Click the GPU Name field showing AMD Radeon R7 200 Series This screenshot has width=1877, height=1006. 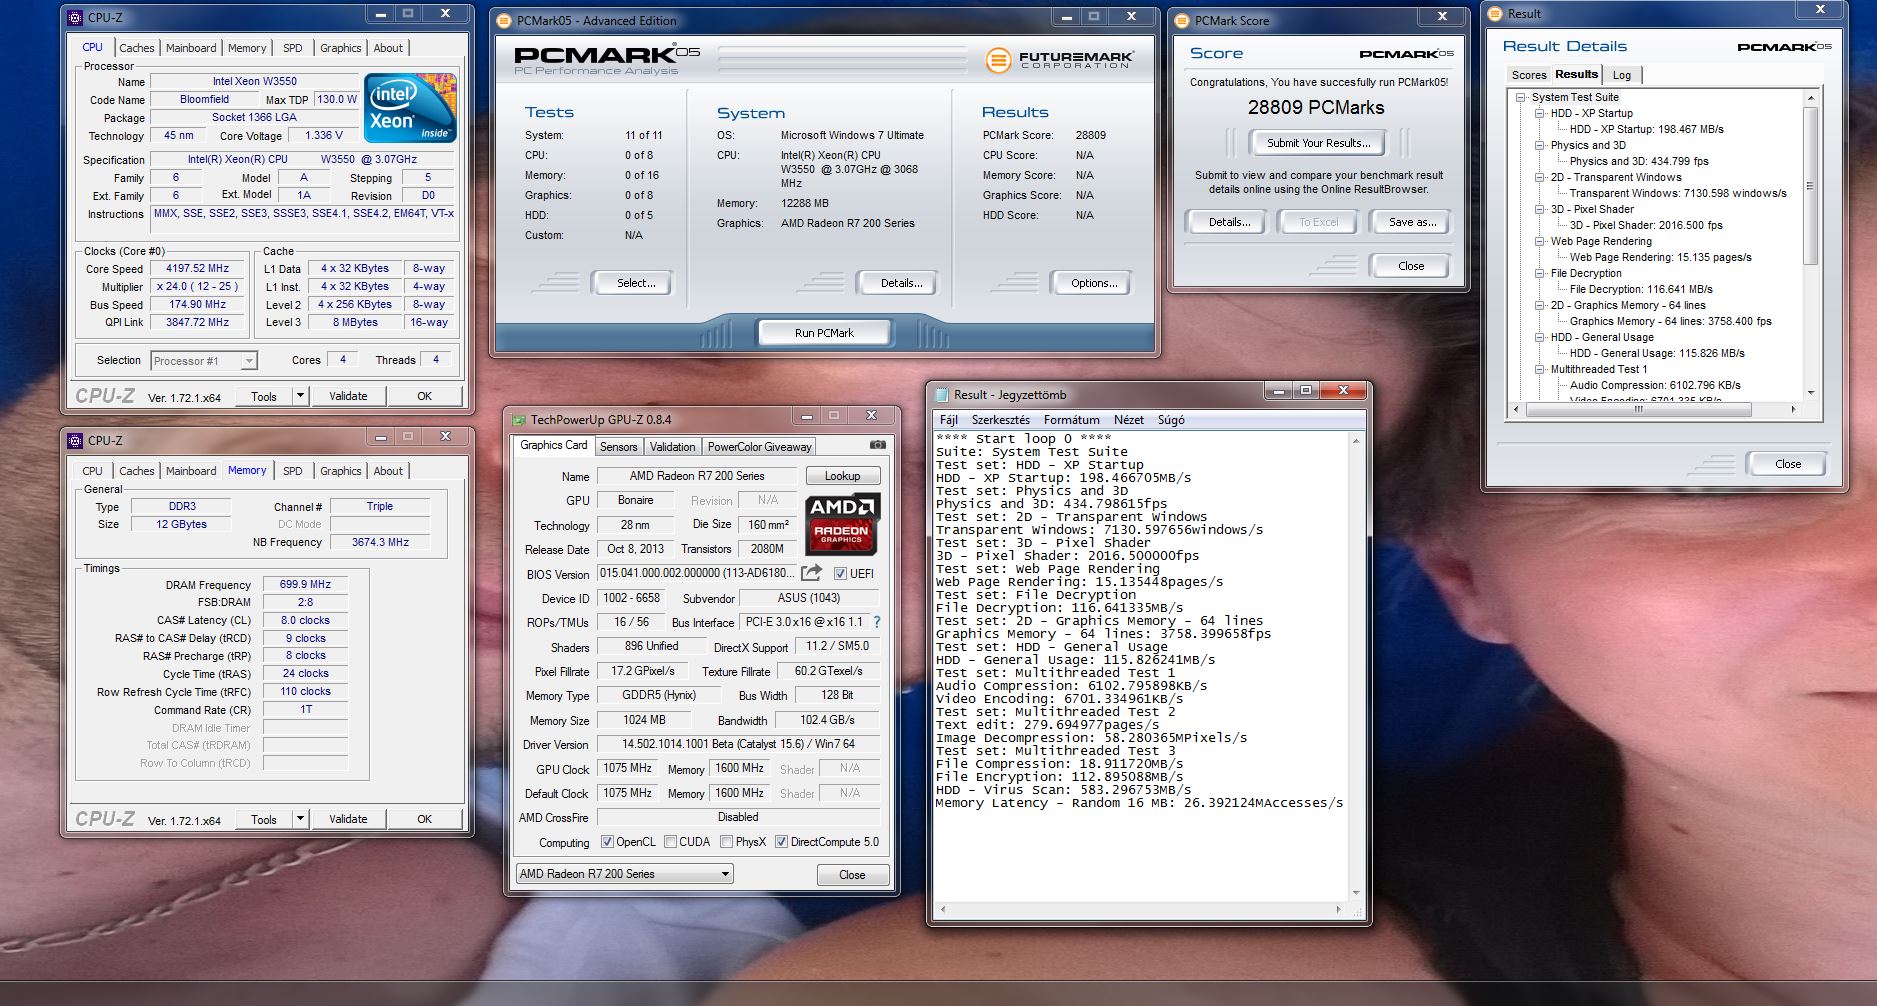point(696,476)
